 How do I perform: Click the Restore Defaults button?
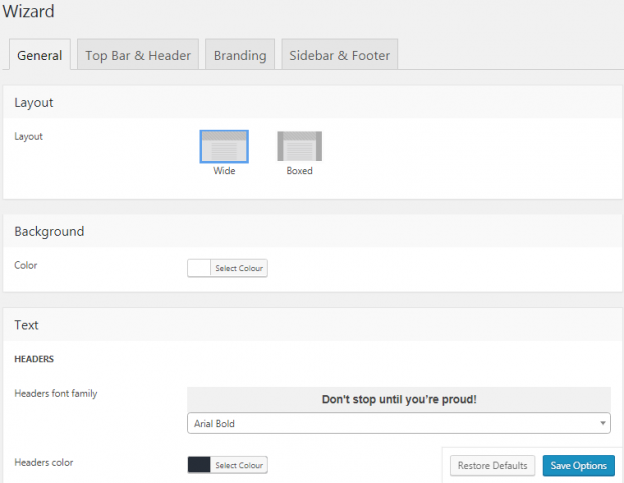click(492, 465)
